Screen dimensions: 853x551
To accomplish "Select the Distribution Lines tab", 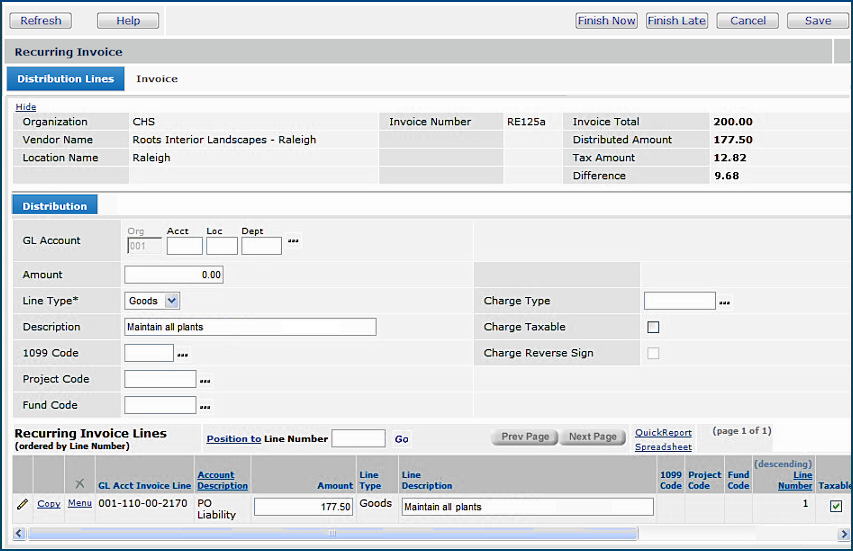I will [x=65, y=79].
